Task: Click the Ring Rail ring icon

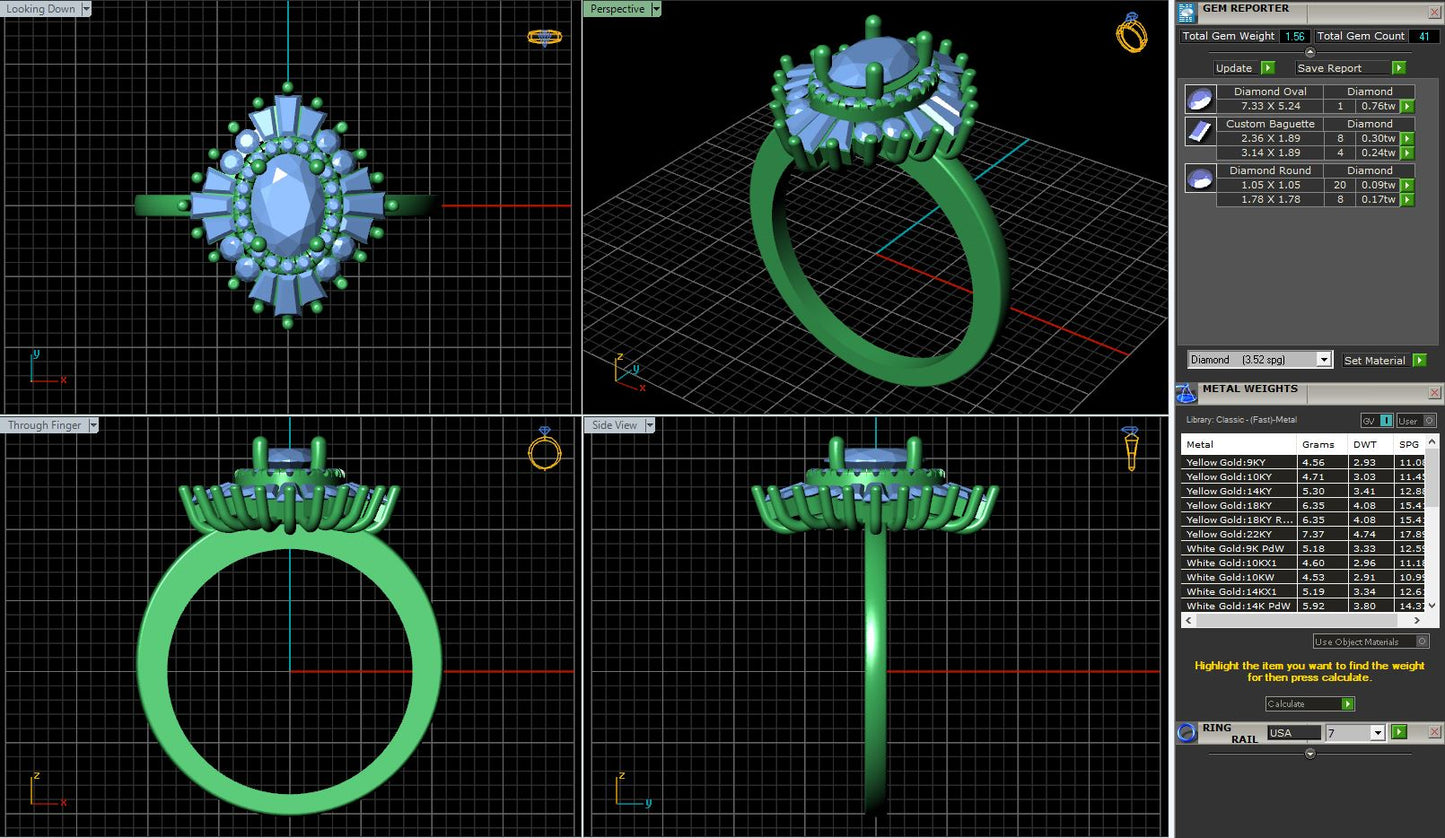Action: [x=1186, y=733]
